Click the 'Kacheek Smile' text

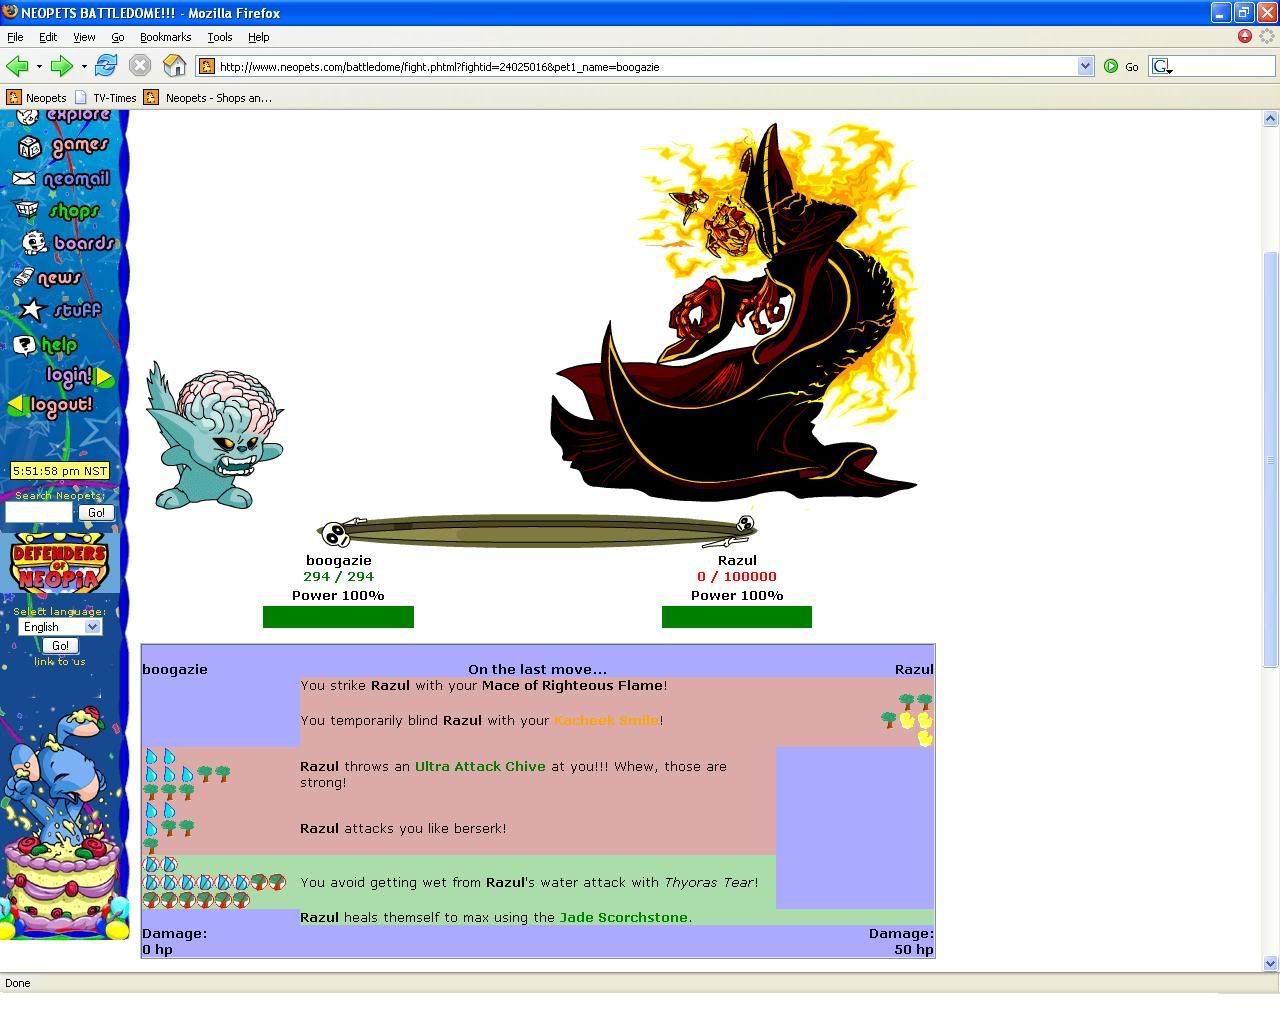tap(606, 720)
